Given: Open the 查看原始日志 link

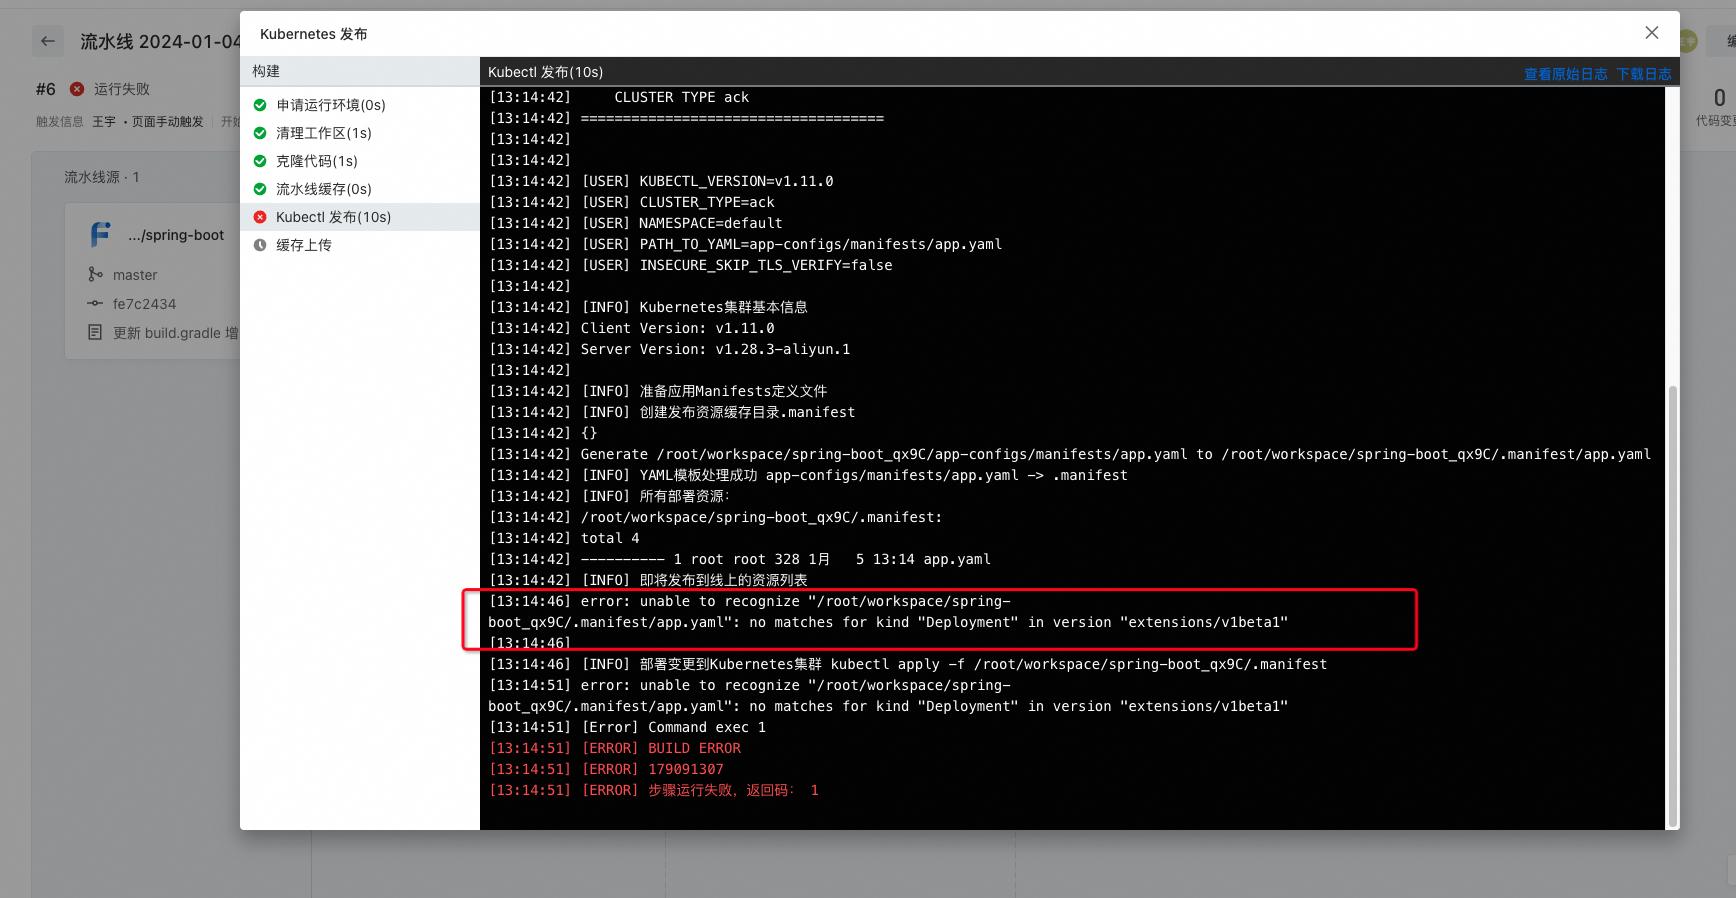Looking at the screenshot, I should 1566,74.
